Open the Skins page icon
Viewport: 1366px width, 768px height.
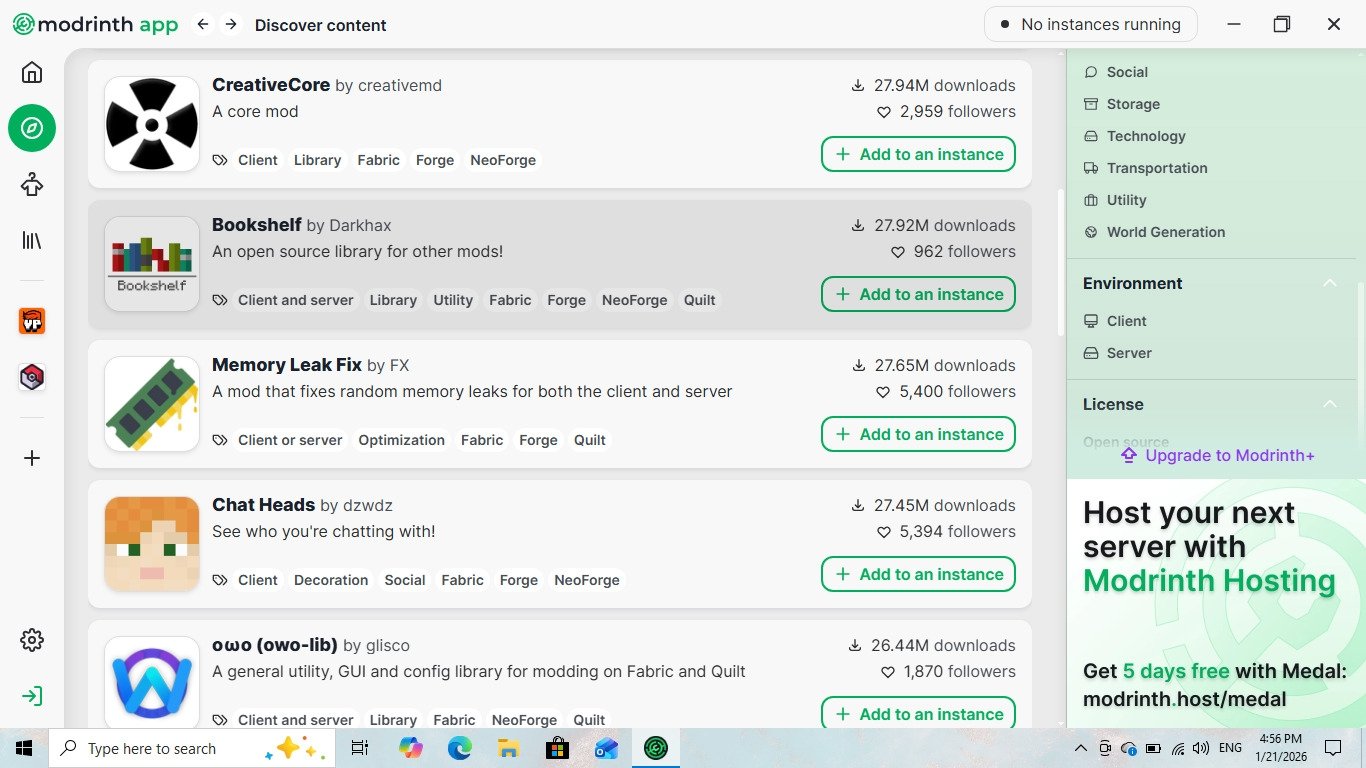tap(32, 184)
